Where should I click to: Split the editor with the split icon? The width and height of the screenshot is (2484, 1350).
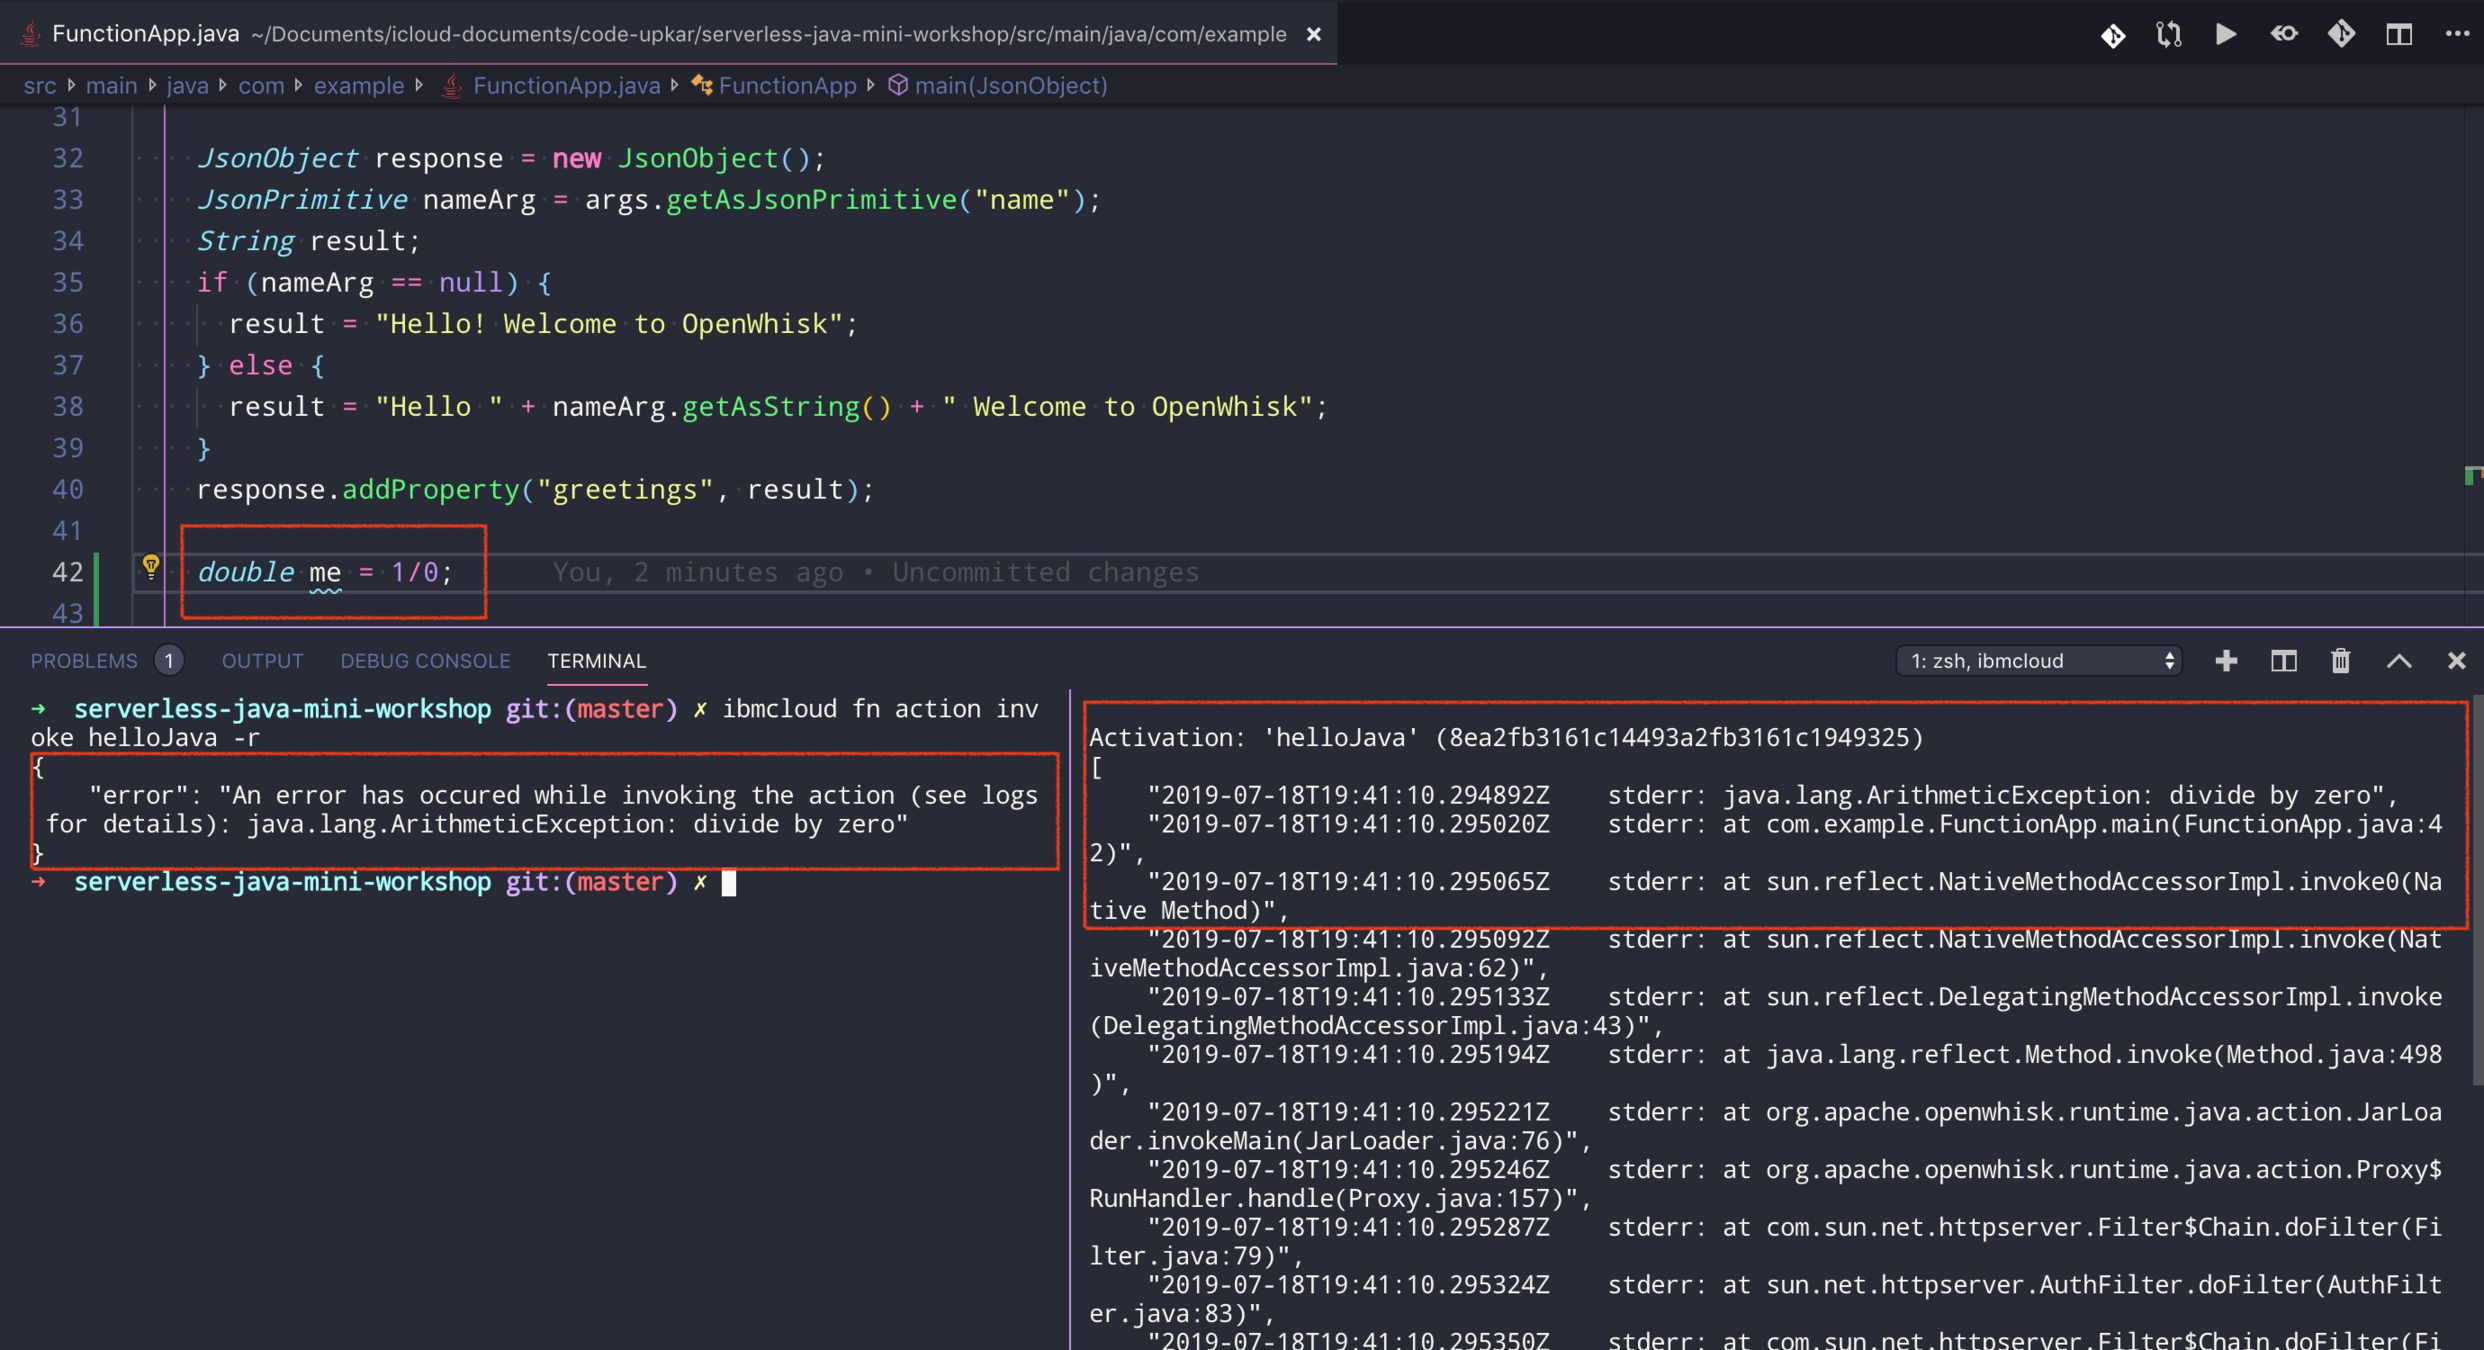pos(2399,35)
